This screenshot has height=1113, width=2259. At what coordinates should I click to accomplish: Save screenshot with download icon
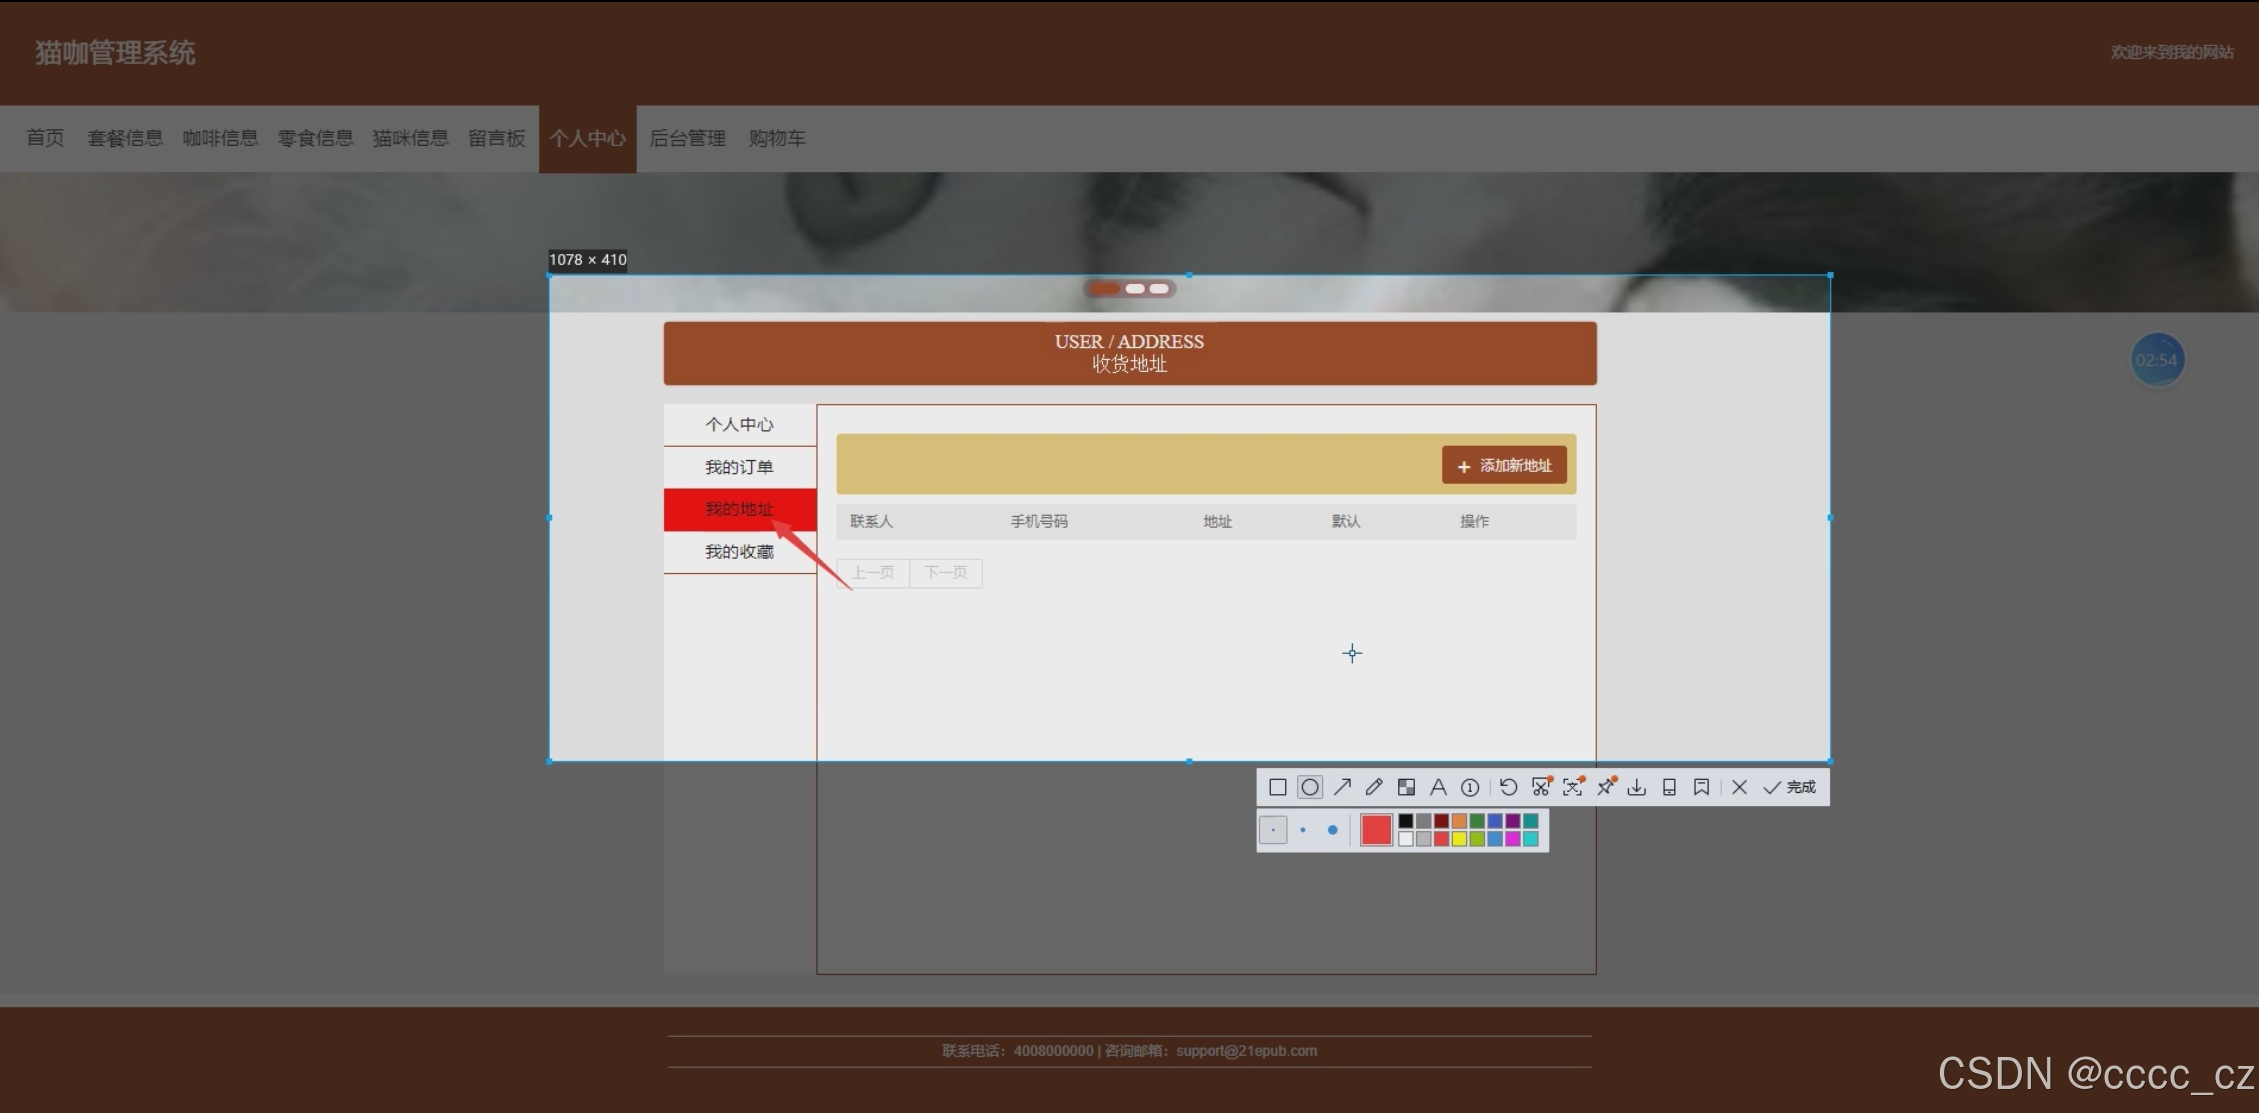click(1637, 788)
